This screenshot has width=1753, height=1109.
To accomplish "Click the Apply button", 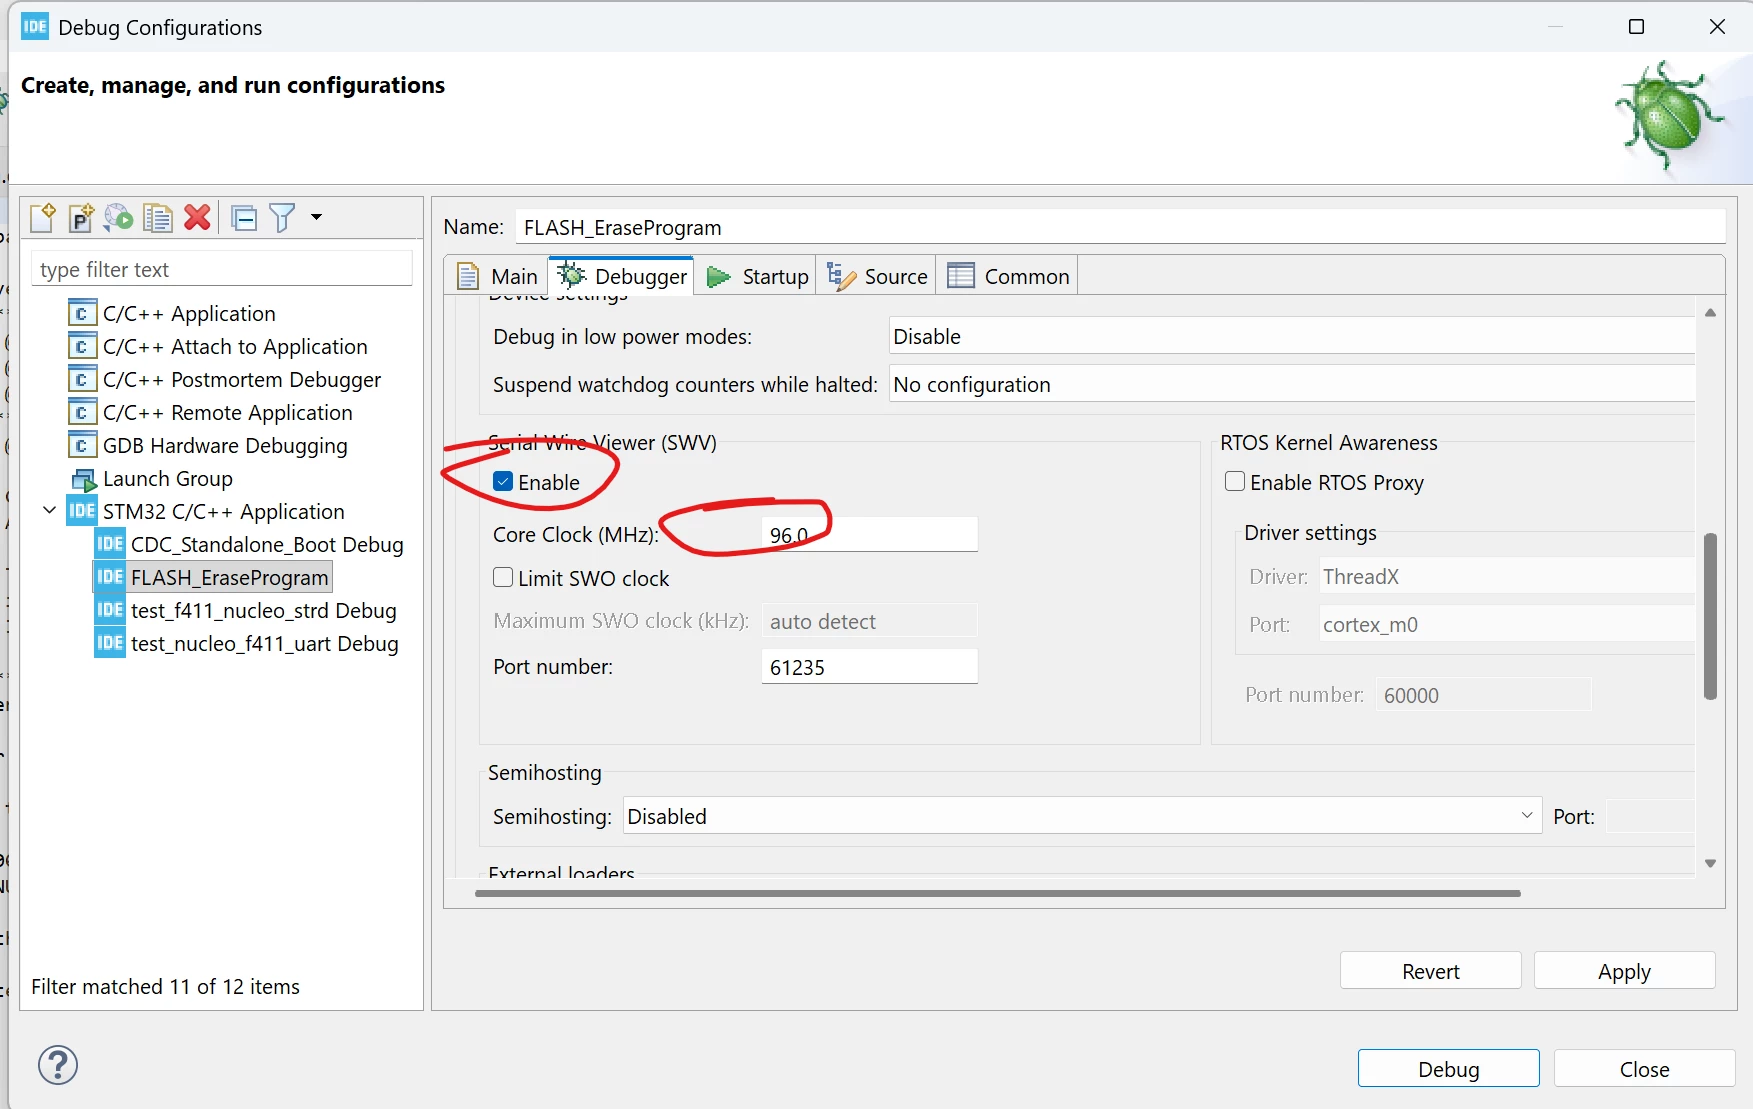I will click(x=1624, y=971).
